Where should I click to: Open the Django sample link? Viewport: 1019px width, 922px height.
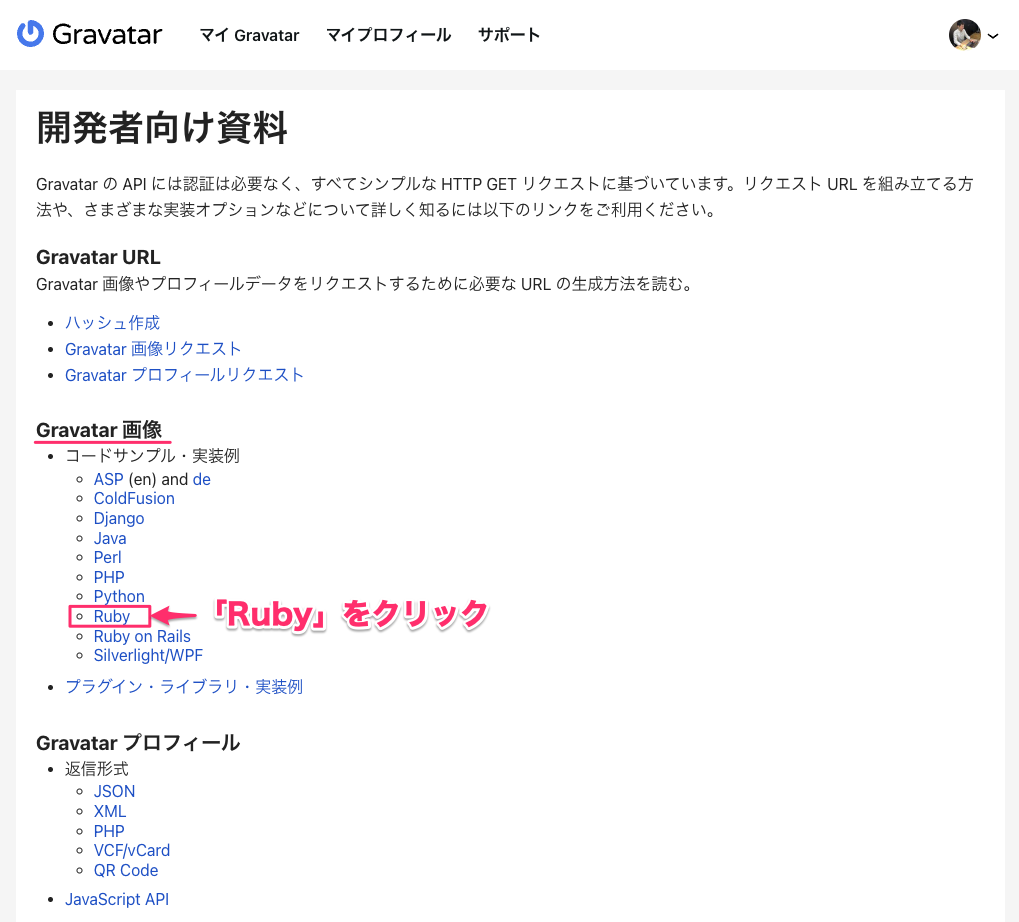(119, 519)
